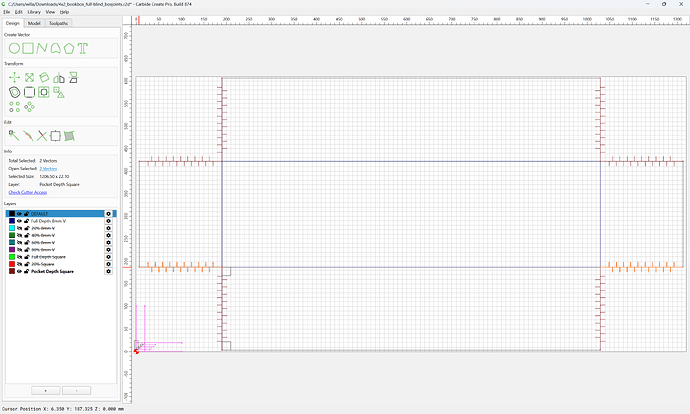The image size is (690, 414).
Task: Show the Full Depth Square layer
Action: point(19,257)
